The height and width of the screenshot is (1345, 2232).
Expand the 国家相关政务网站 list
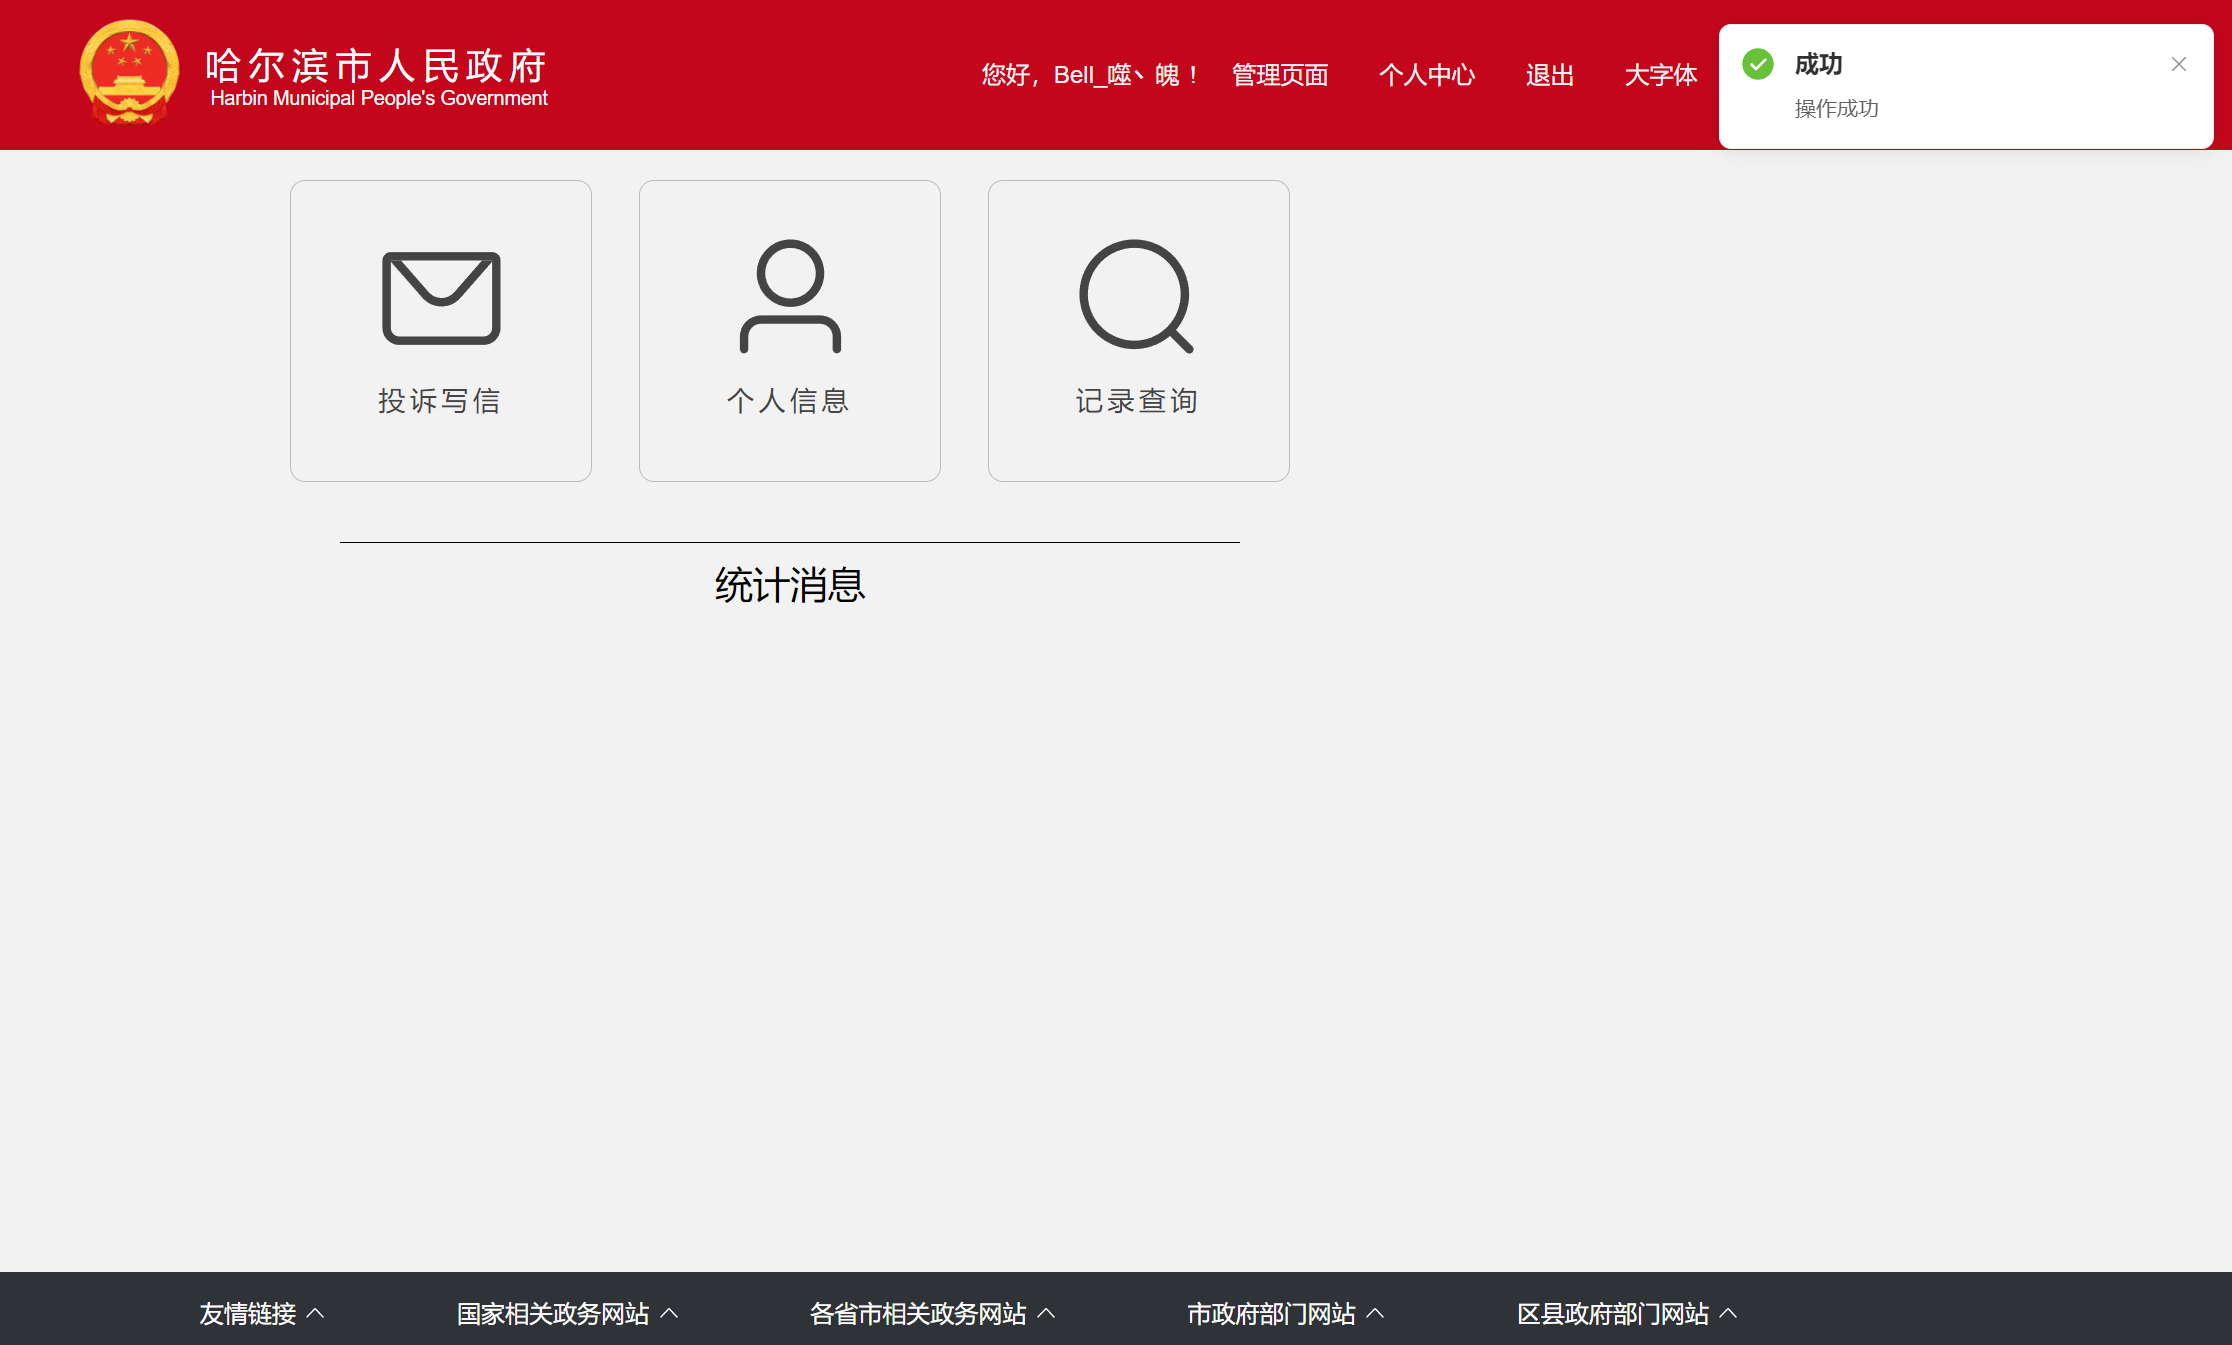pyautogui.click(x=567, y=1313)
